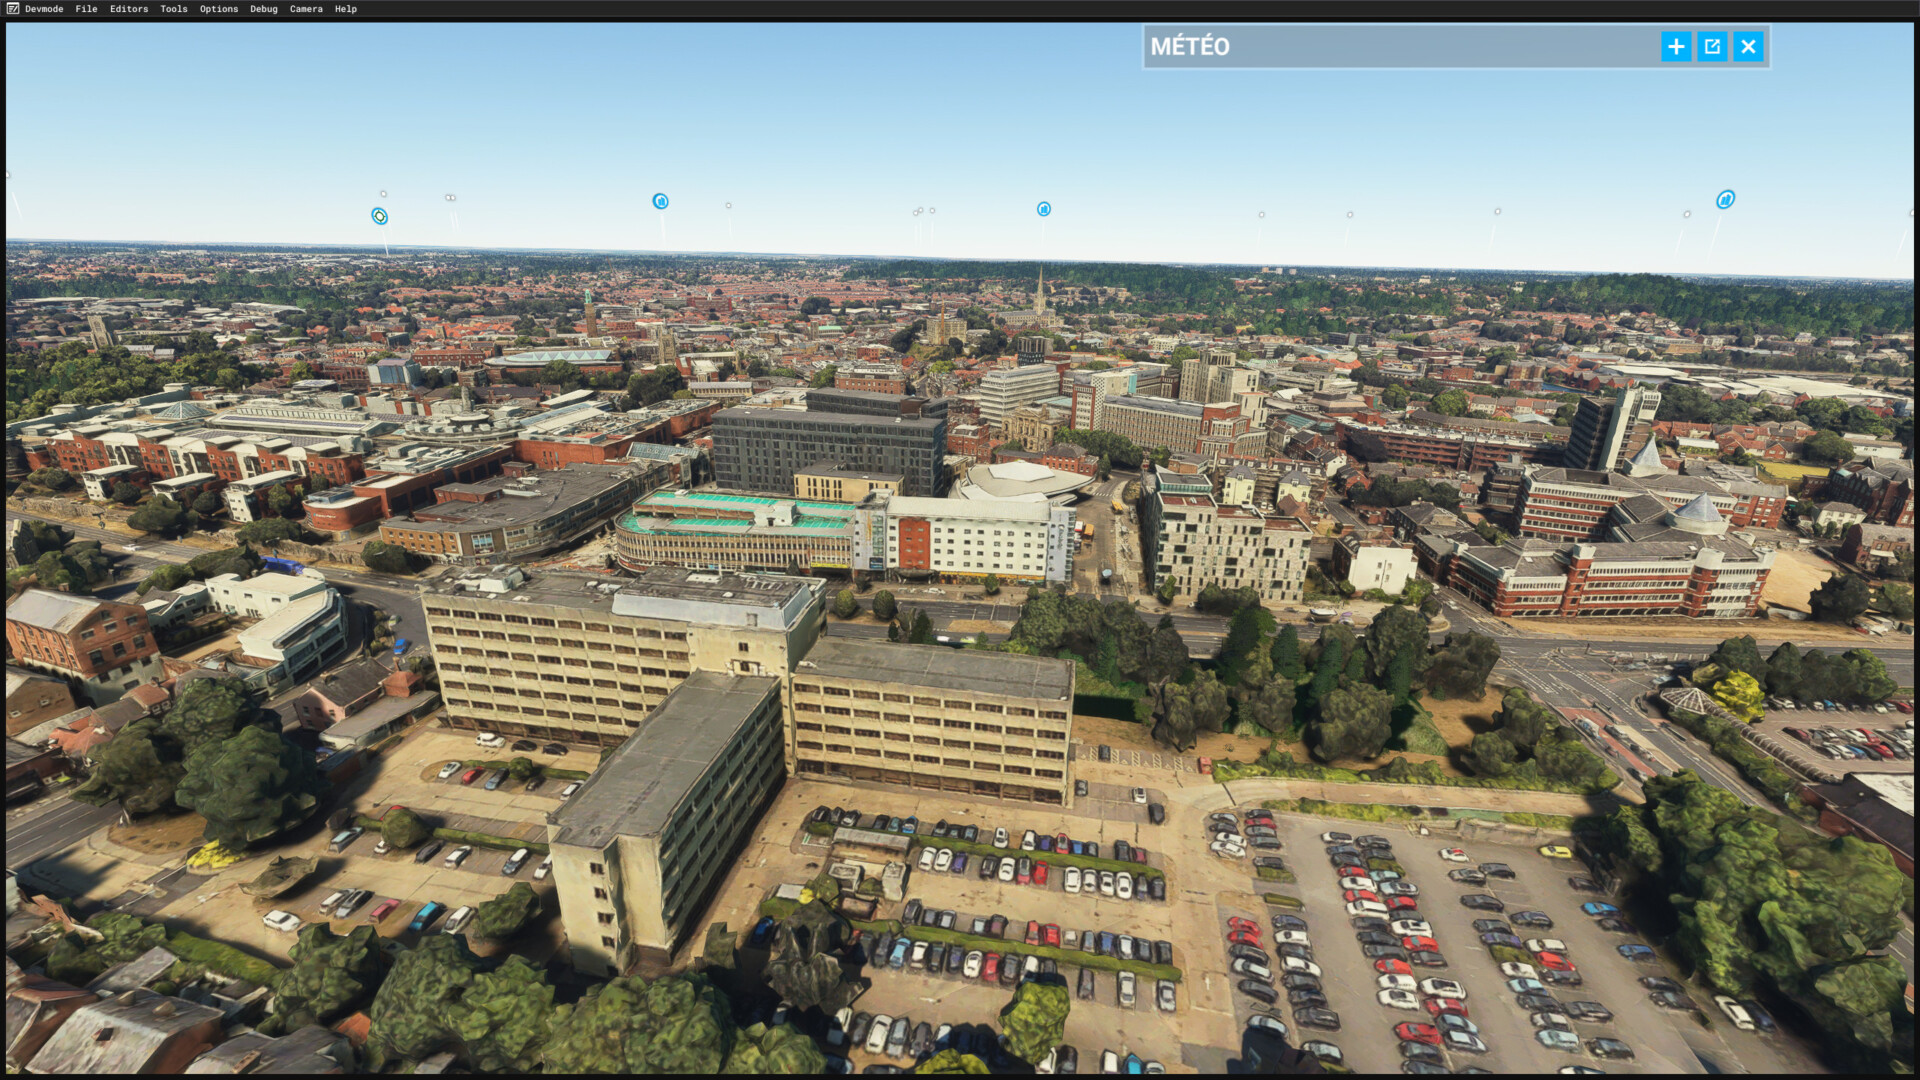Select the round marker with green-yellow center

click(x=379, y=216)
